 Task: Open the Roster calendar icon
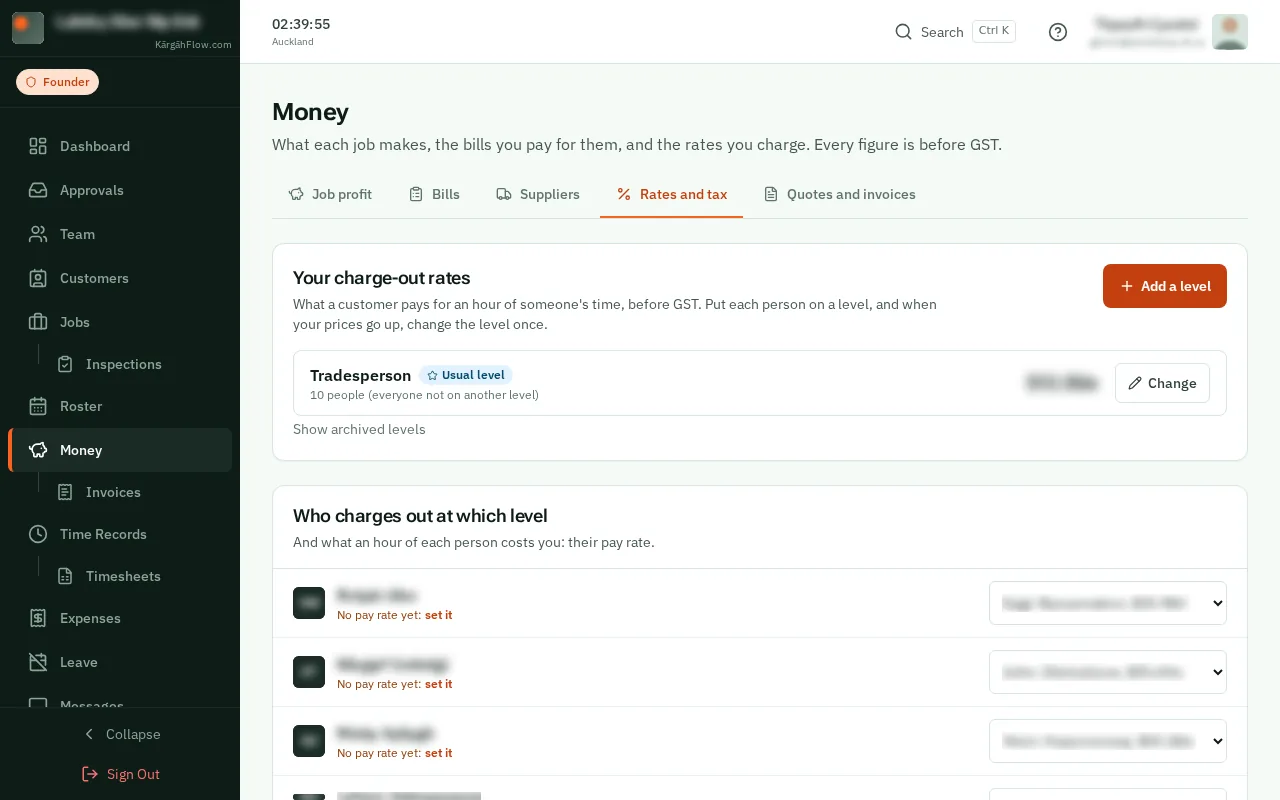tap(38, 406)
